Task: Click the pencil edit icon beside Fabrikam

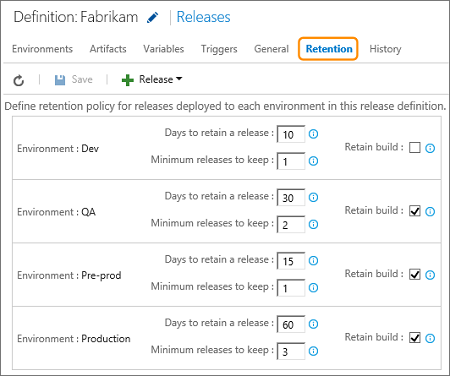Action: click(x=153, y=17)
